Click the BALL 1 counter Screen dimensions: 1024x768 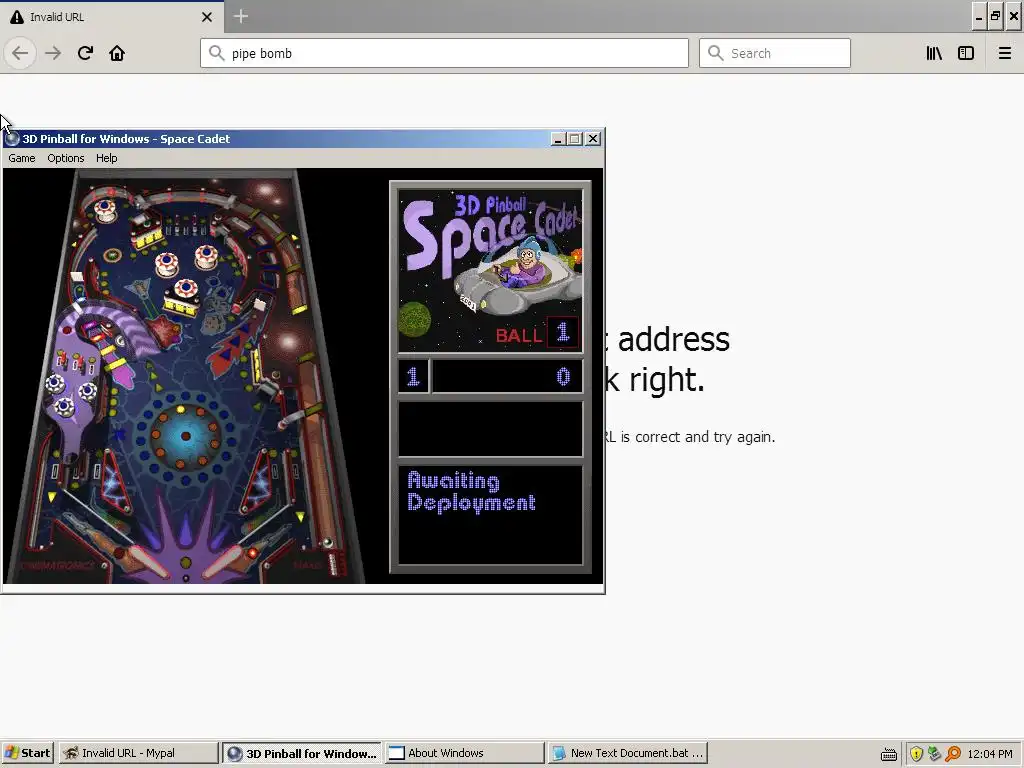[536, 334]
